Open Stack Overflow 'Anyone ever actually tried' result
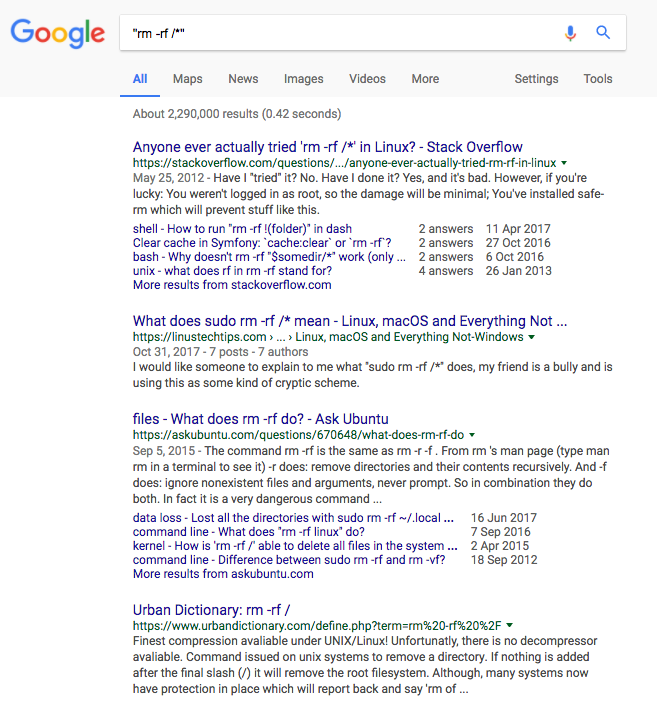This screenshot has width=657, height=712. [327, 147]
